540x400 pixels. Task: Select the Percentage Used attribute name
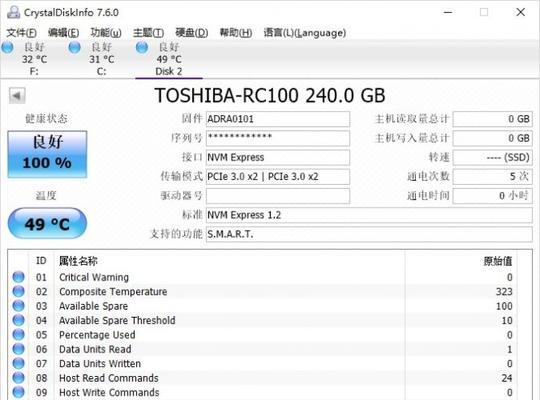coord(97,335)
